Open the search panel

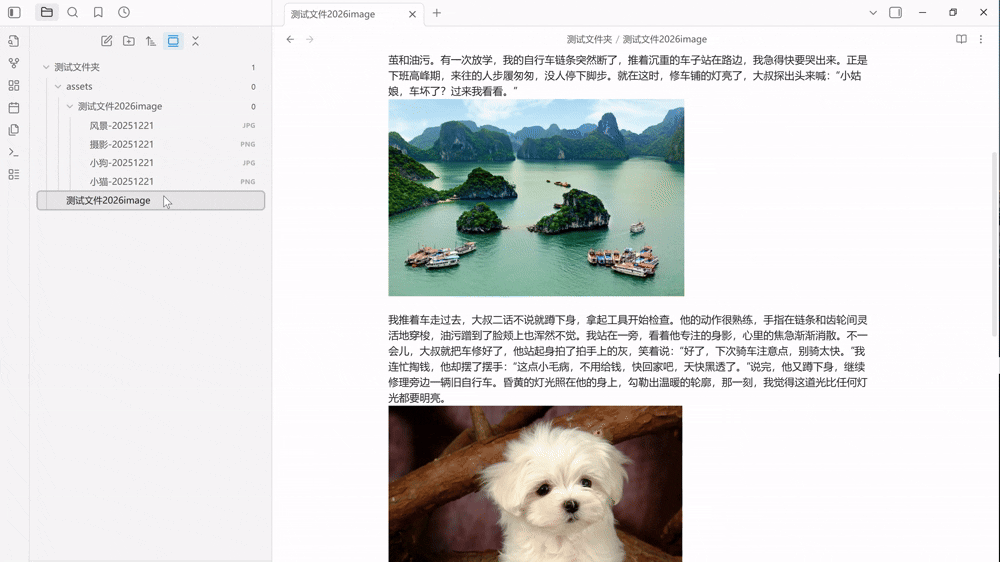tap(73, 12)
